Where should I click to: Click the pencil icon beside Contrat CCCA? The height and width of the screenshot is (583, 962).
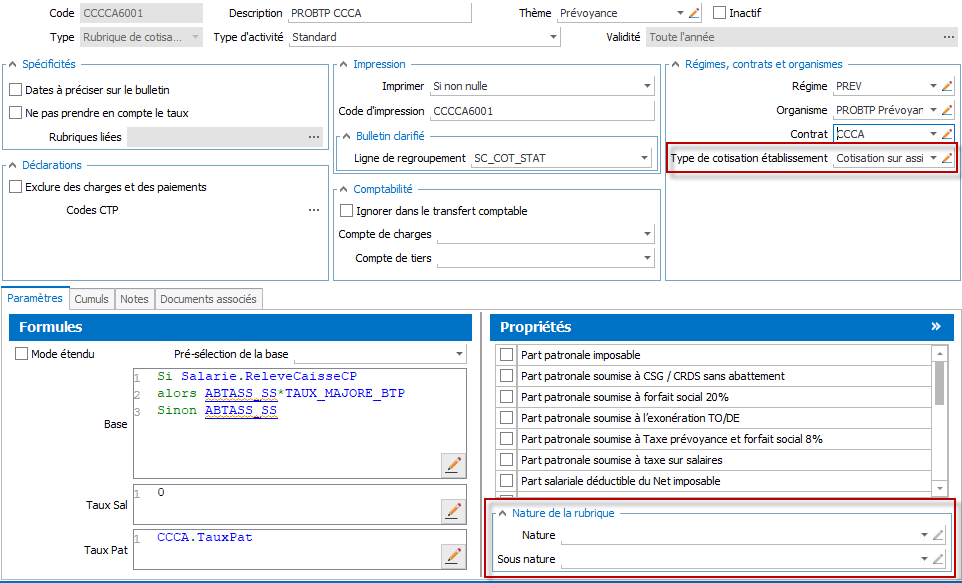(x=947, y=134)
